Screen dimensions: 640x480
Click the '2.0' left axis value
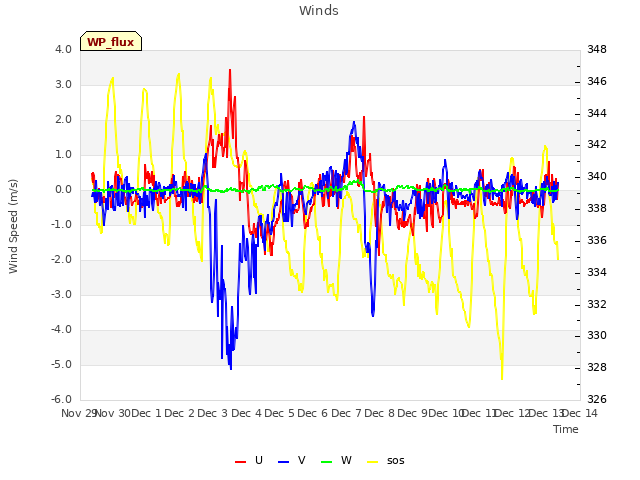63,120
